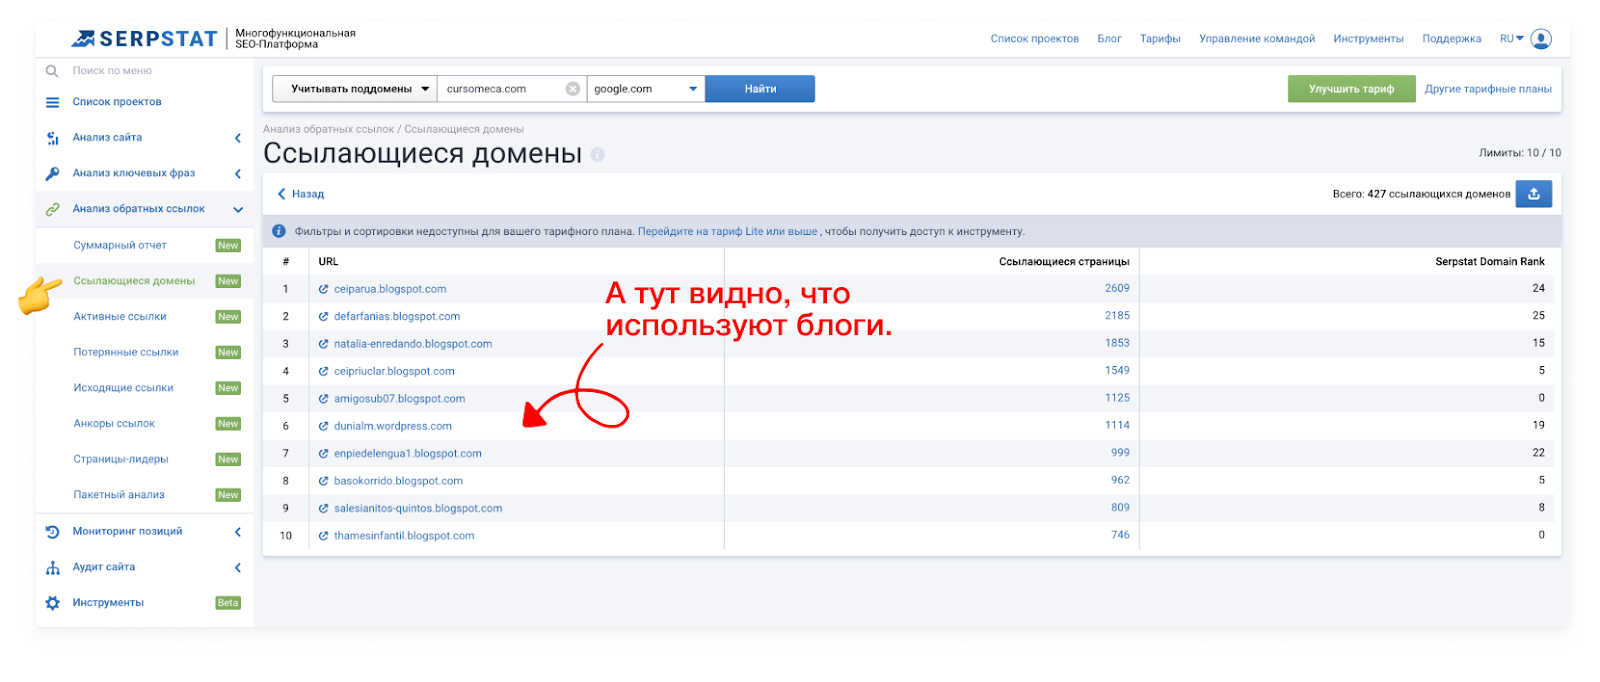Open the subdomain mode dropdown
1600x682 pixels.
pyautogui.click(x=354, y=89)
